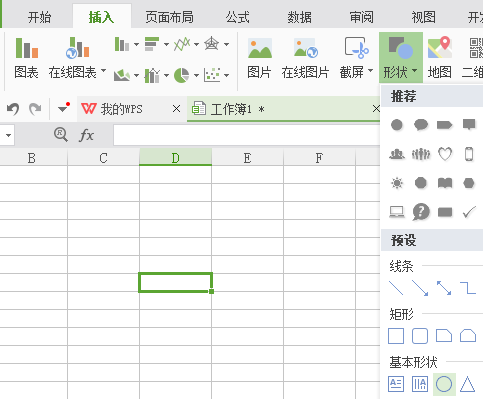Close the 我的WPS tab

click(x=177, y=109)
